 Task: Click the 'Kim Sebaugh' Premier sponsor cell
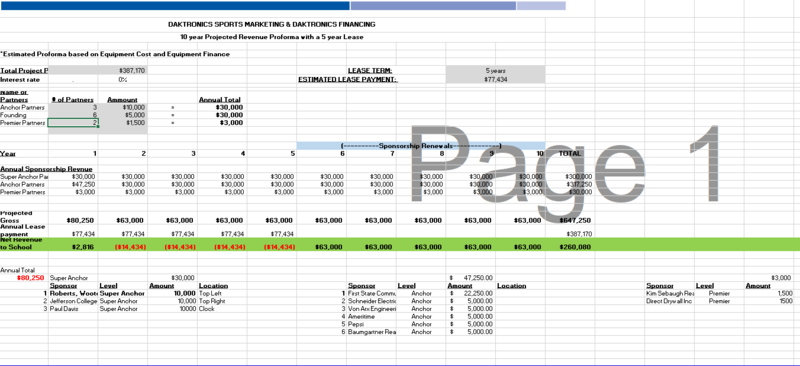669,294
